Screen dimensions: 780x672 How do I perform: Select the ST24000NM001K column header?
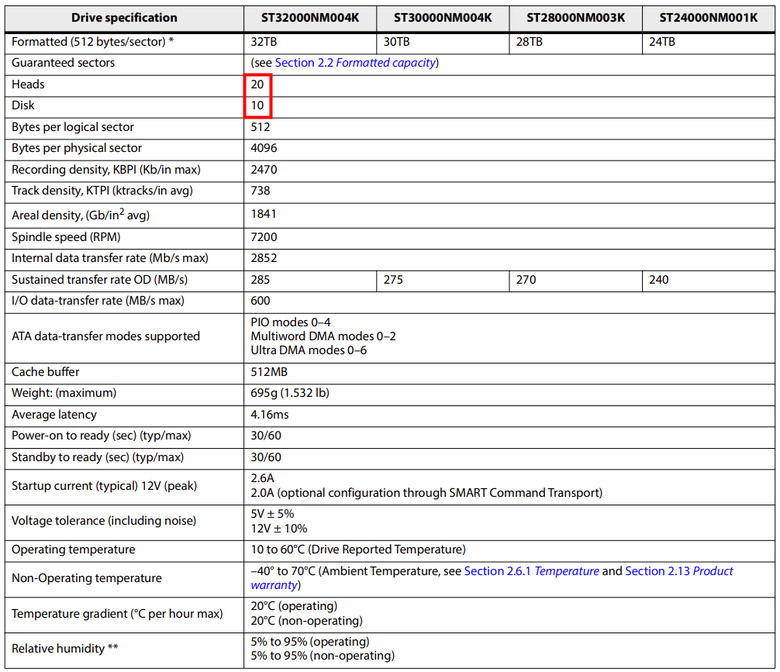coord(708,18)
